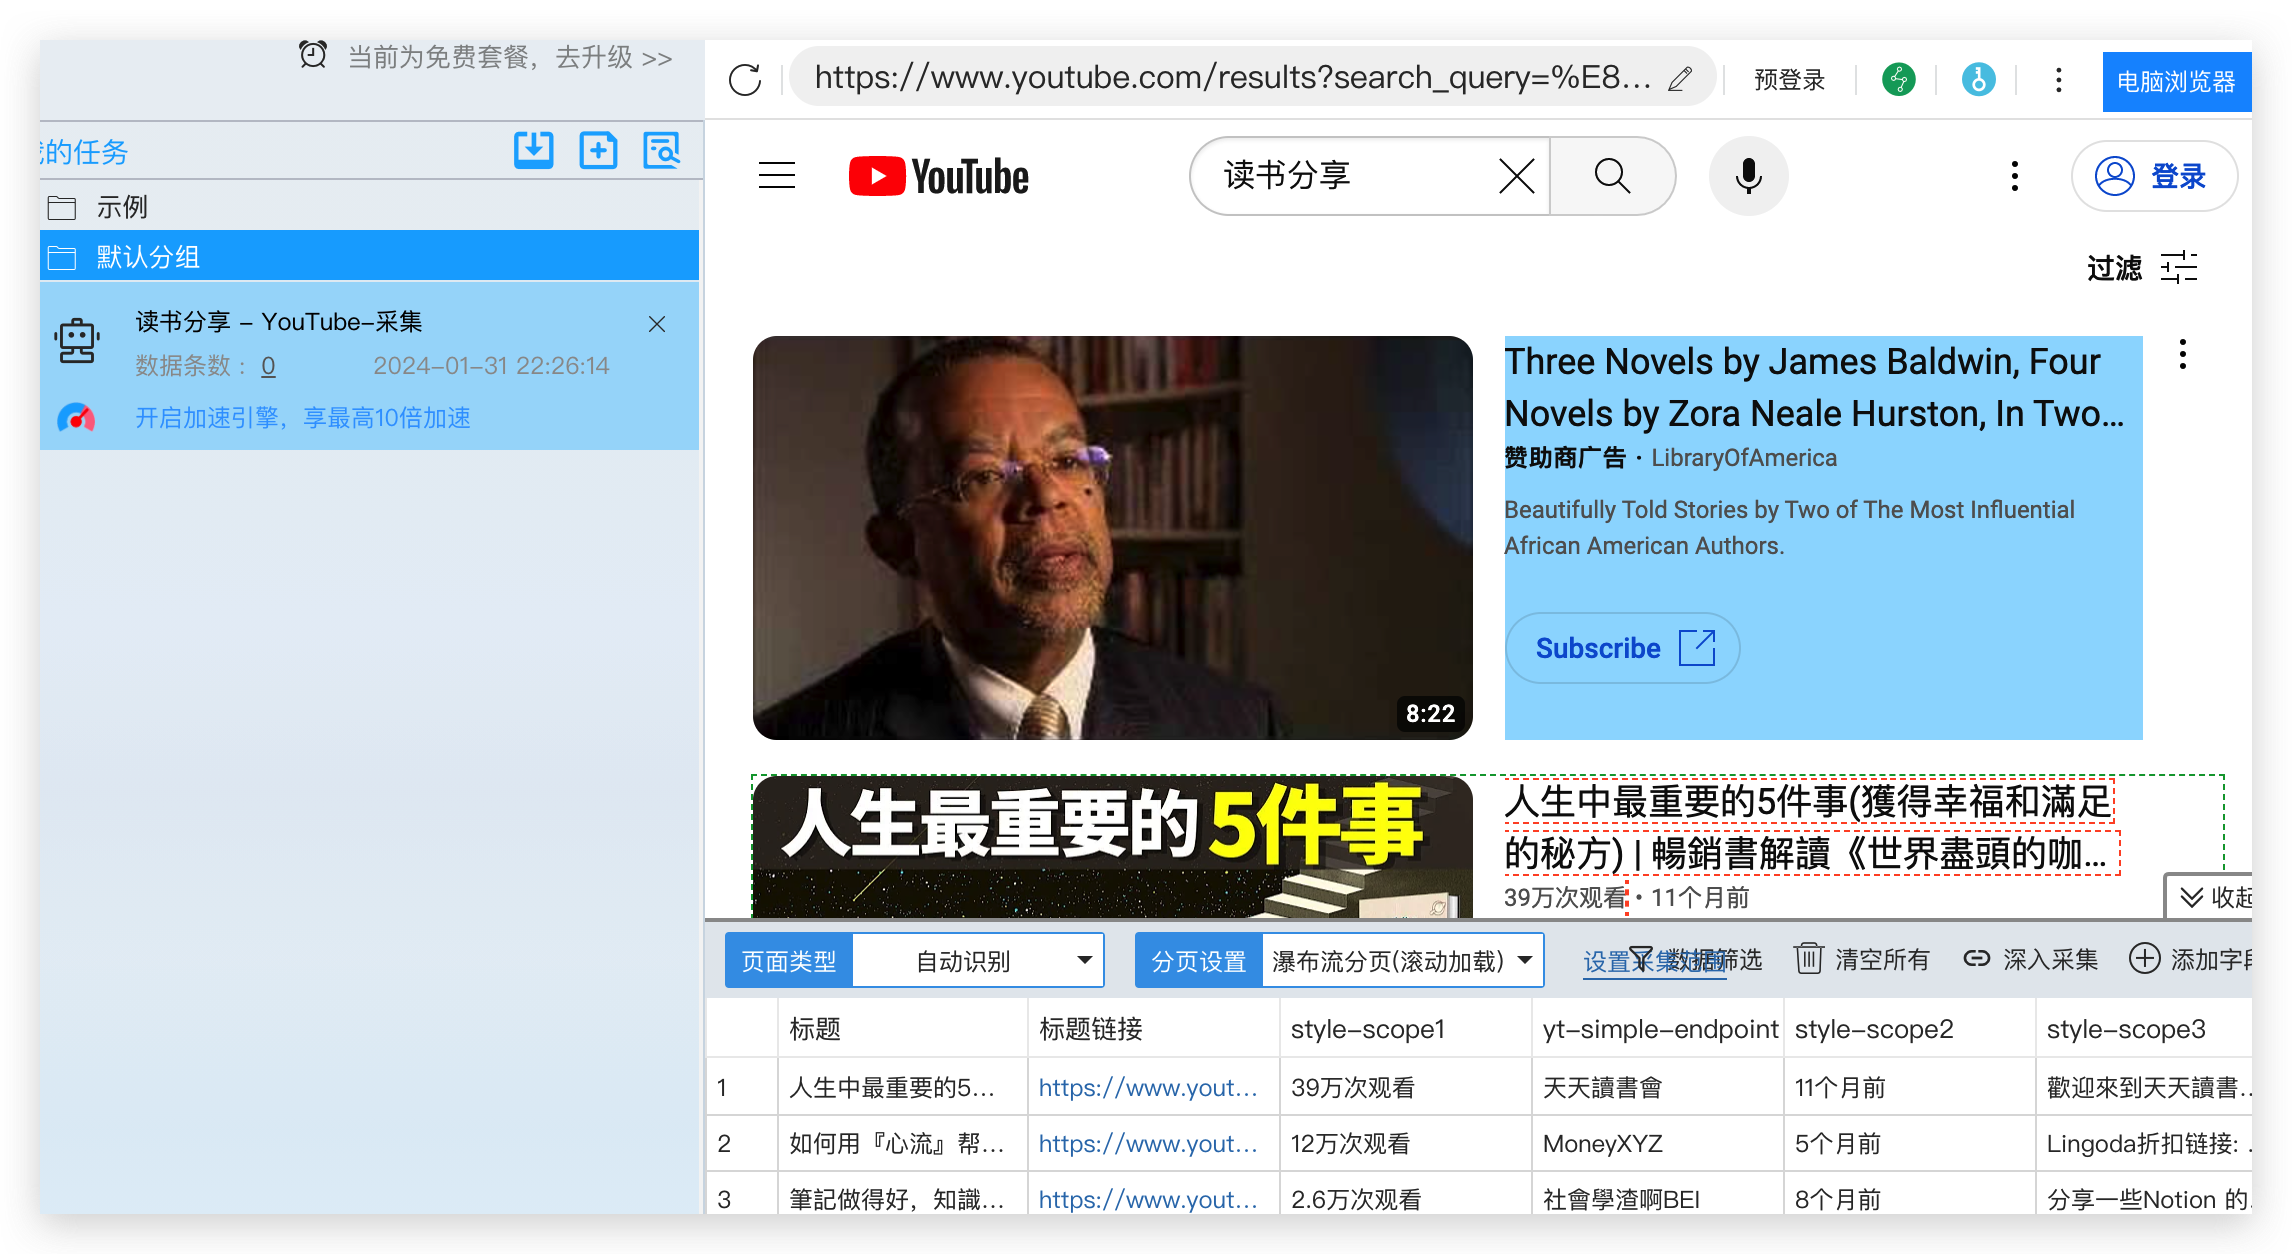
Task: Select the cell MoneyXYZ
Action: (1657, 1143)
